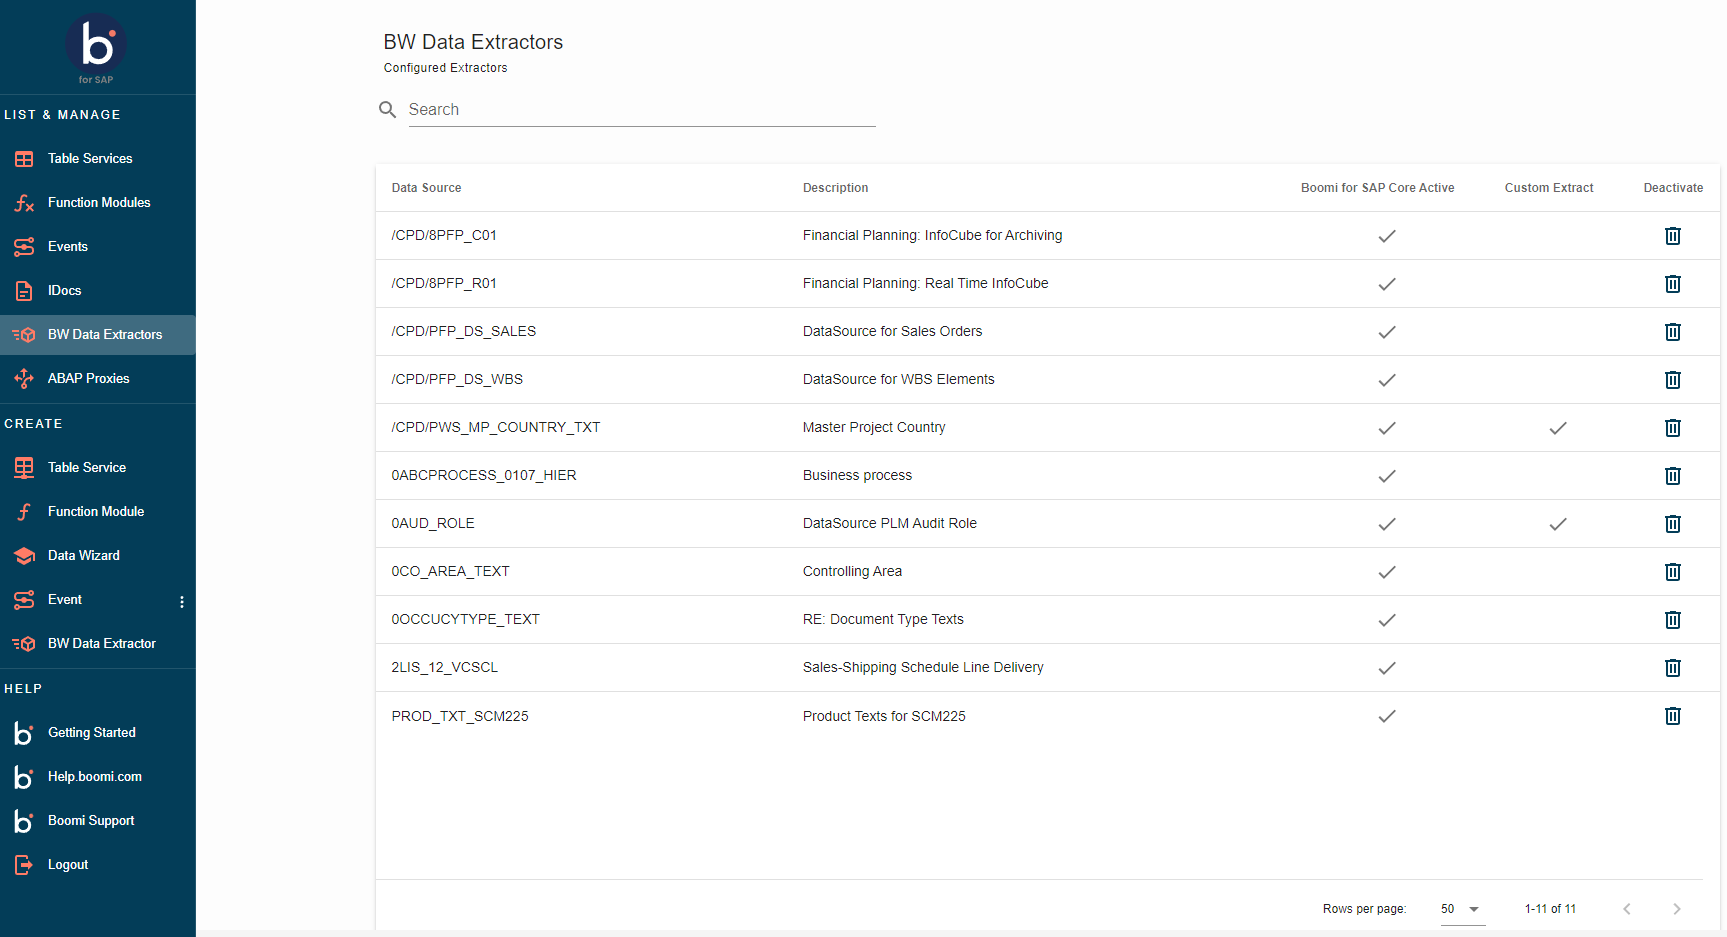1727x937 pixels.
Task: Focus the Search input field
Action: click(x=640, y=110)
